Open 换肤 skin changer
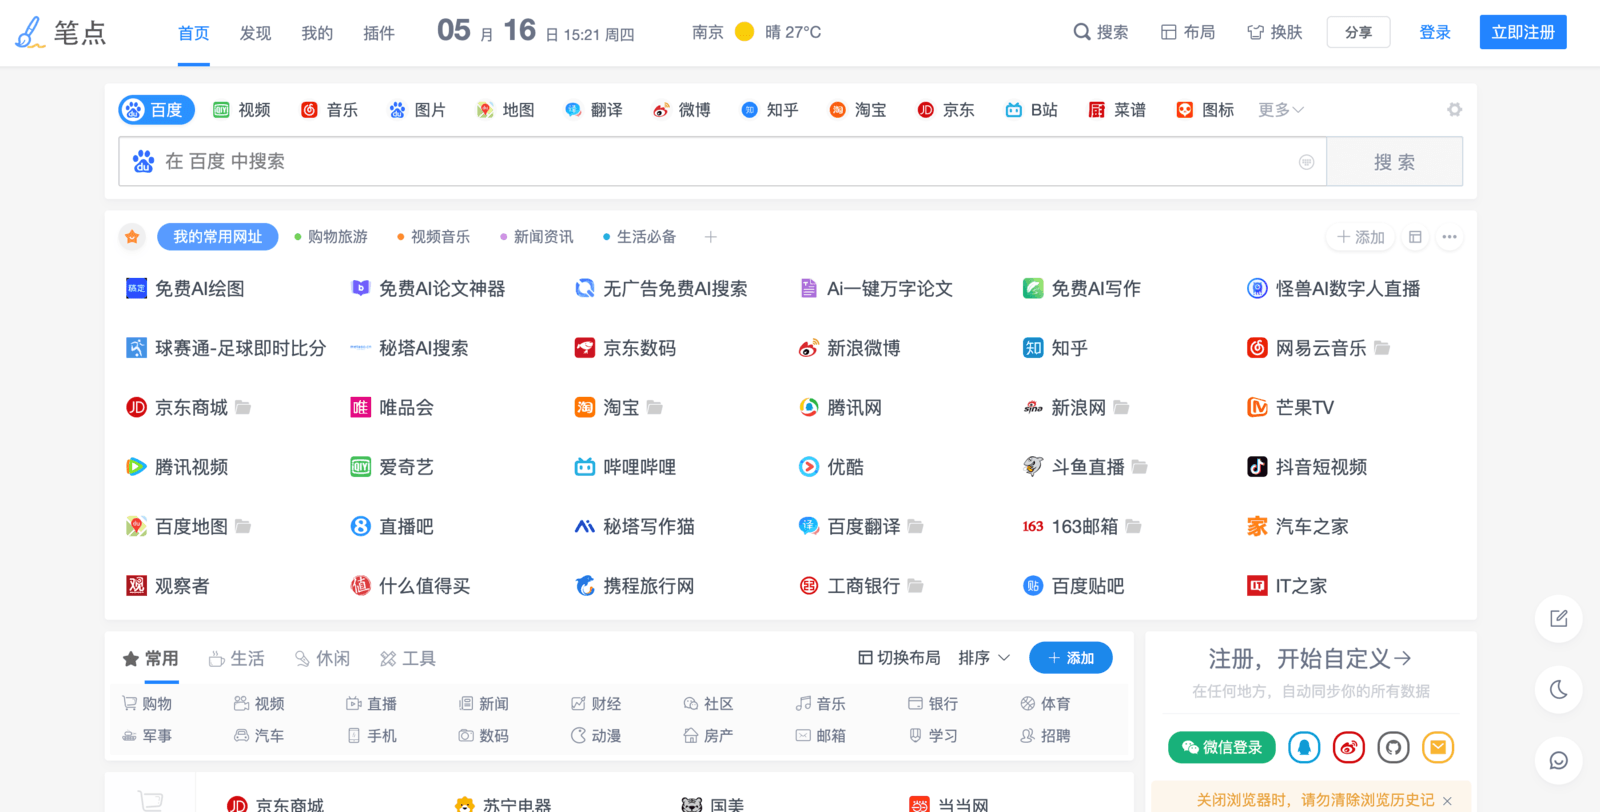Viewport: 1600px width, 812px height. [1275, 32]
